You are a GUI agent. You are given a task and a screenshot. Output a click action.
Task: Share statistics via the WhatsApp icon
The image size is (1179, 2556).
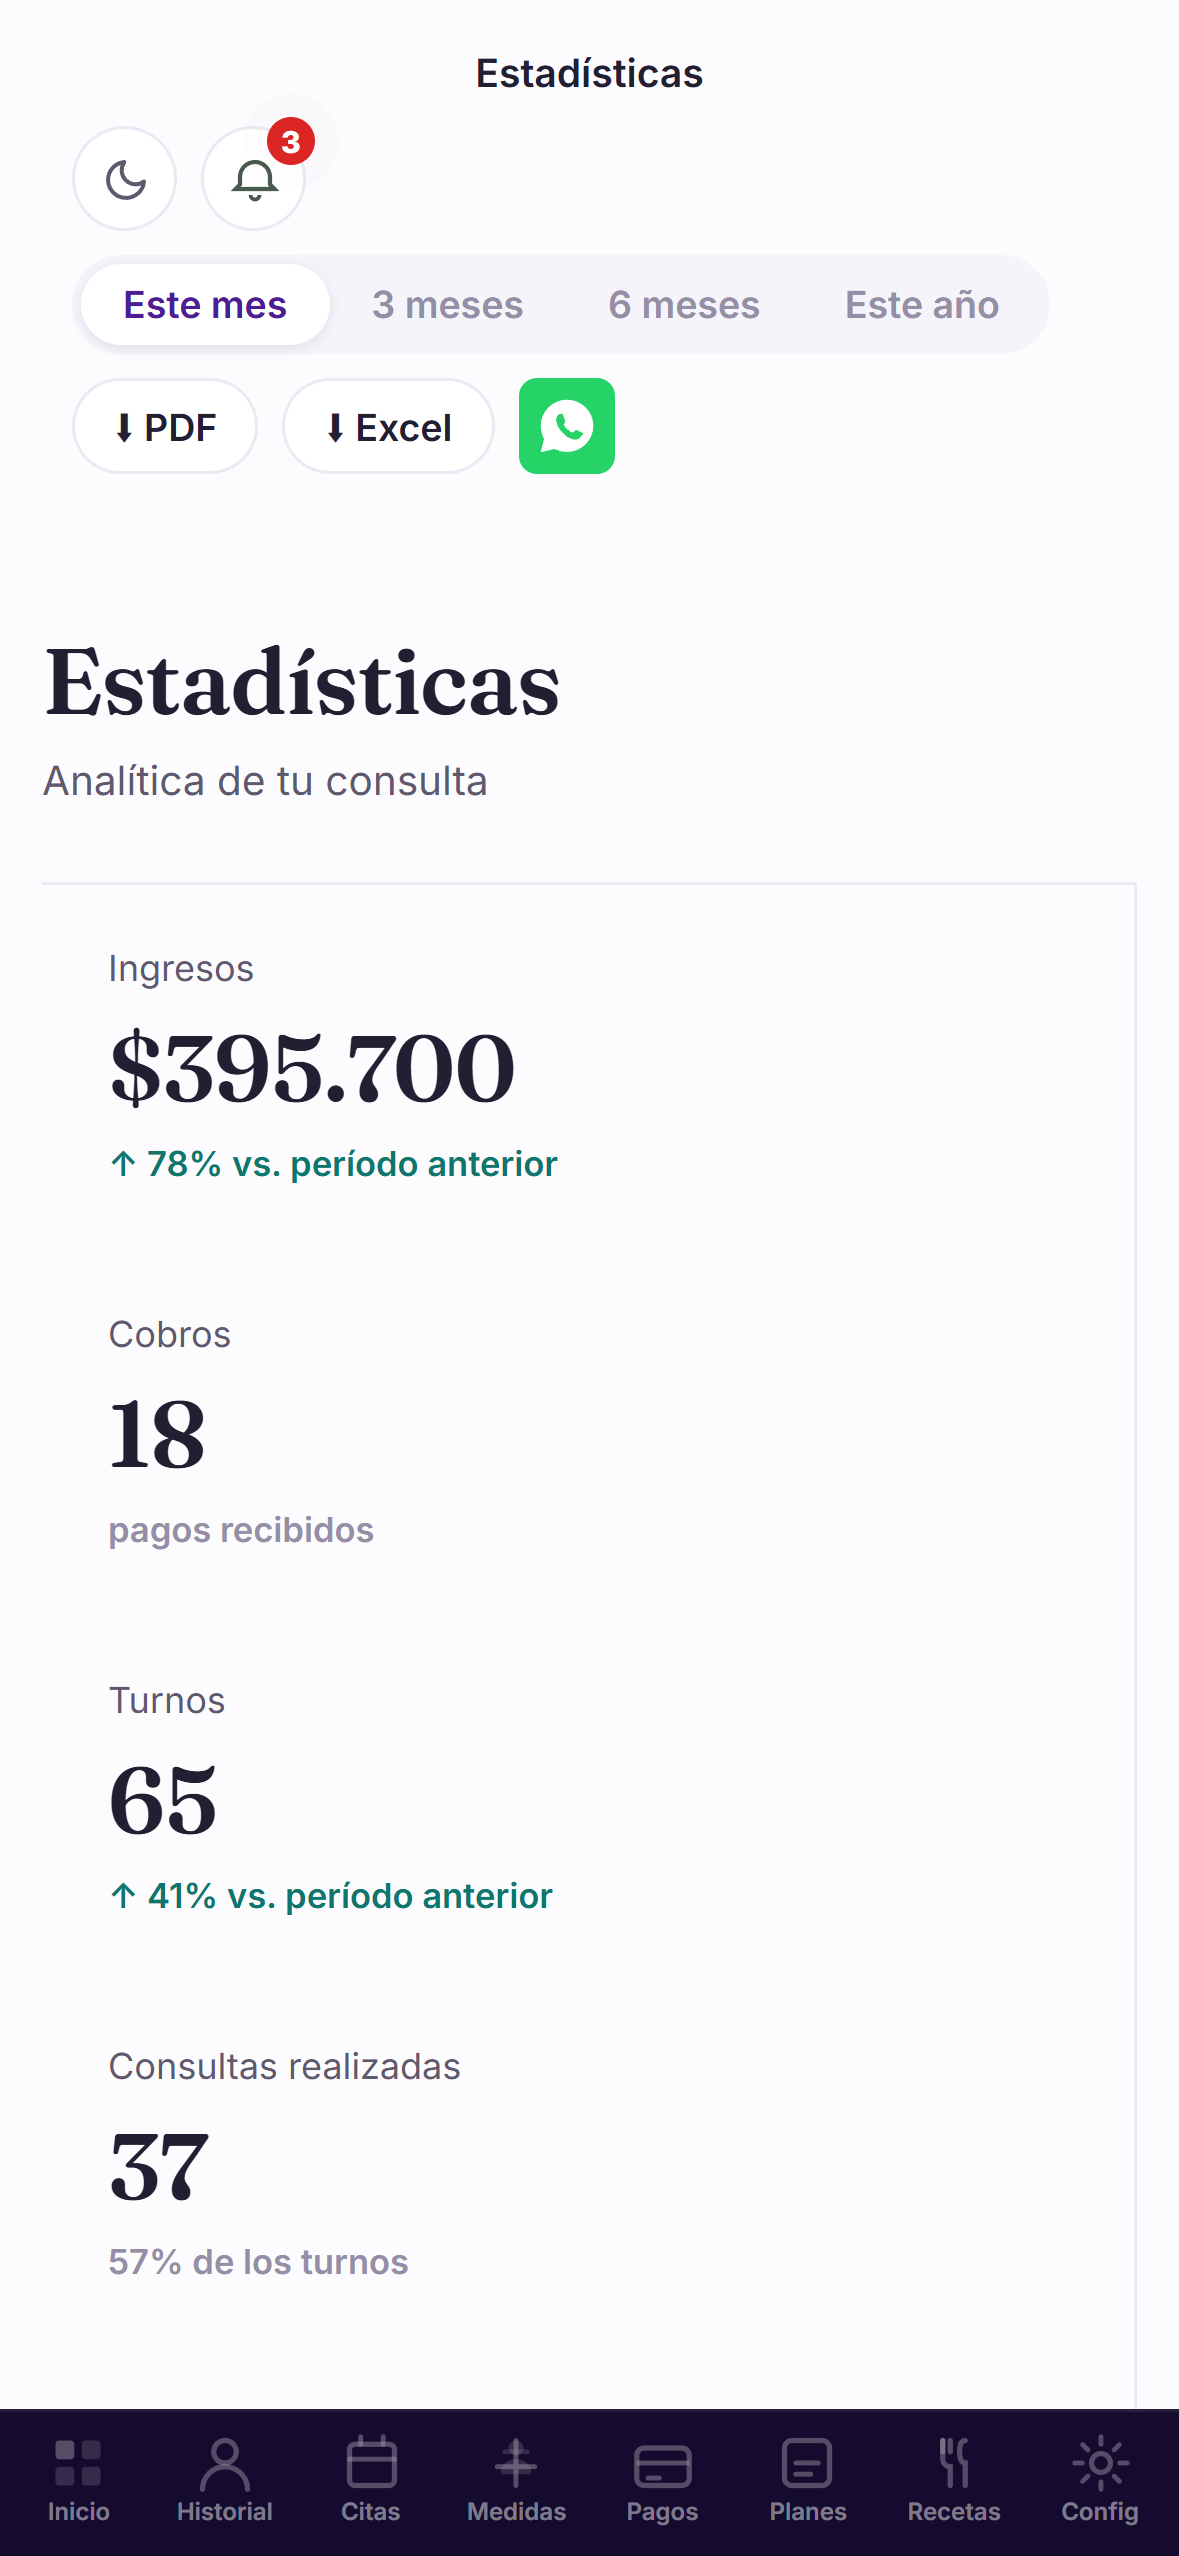pos(567,426)
